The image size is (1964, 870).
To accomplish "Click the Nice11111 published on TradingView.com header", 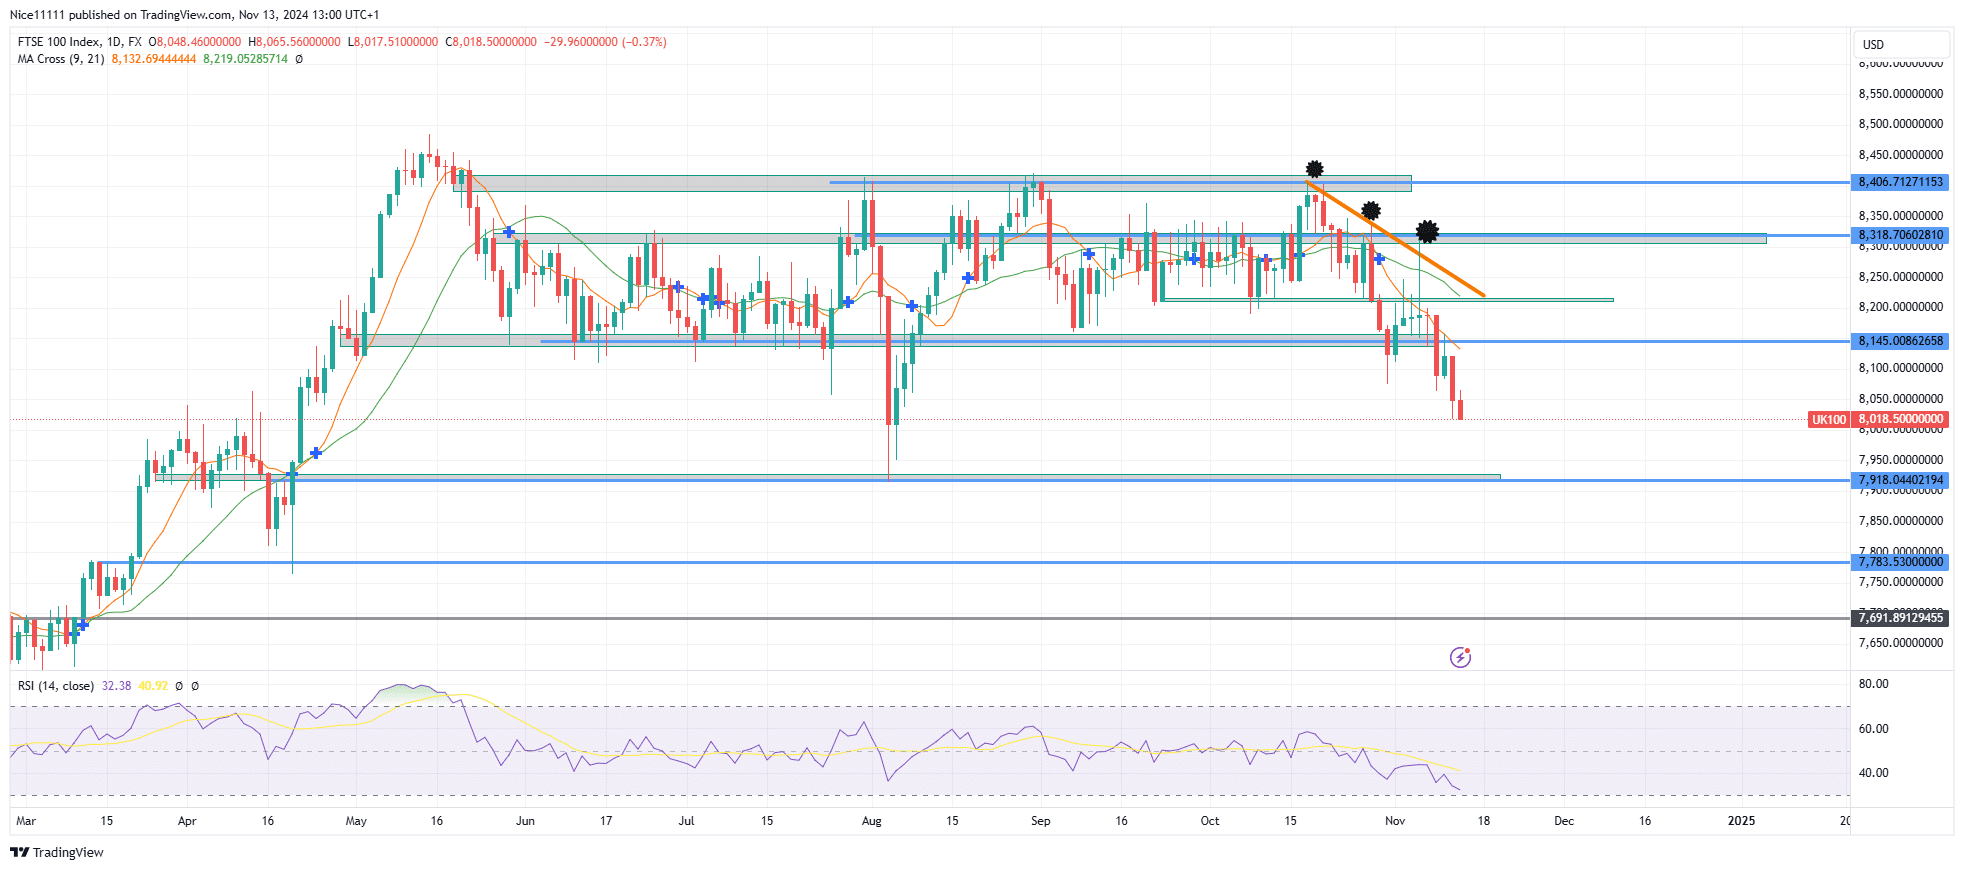I will [x=194, y=15].
